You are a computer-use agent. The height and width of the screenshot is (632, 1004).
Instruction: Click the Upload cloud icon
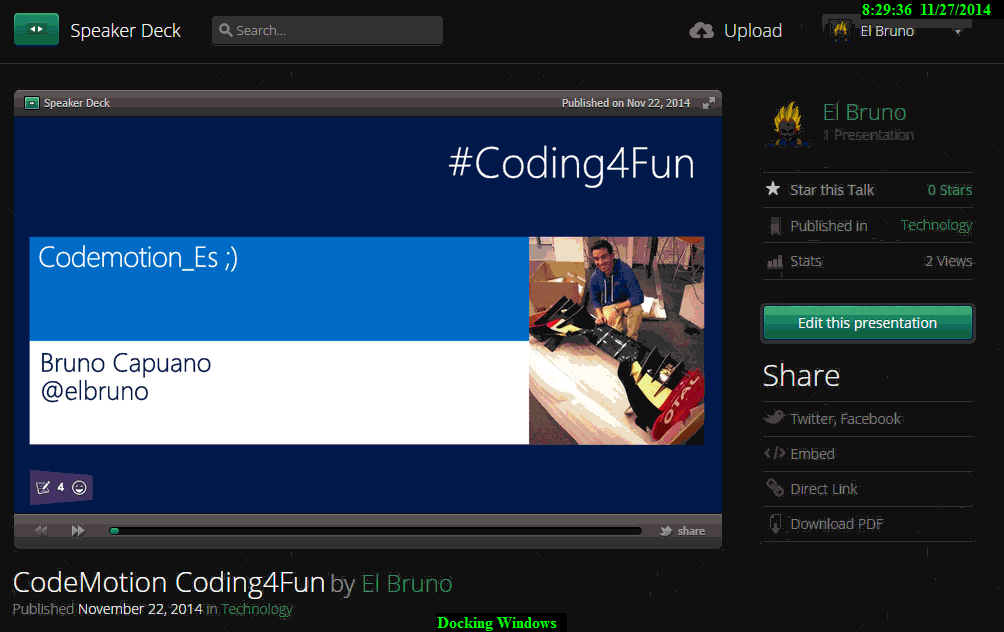702,31
